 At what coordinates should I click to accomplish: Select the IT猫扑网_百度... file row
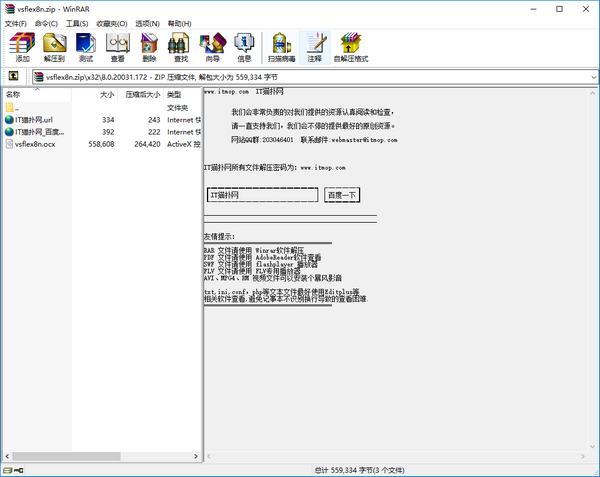tap(102, 132)
